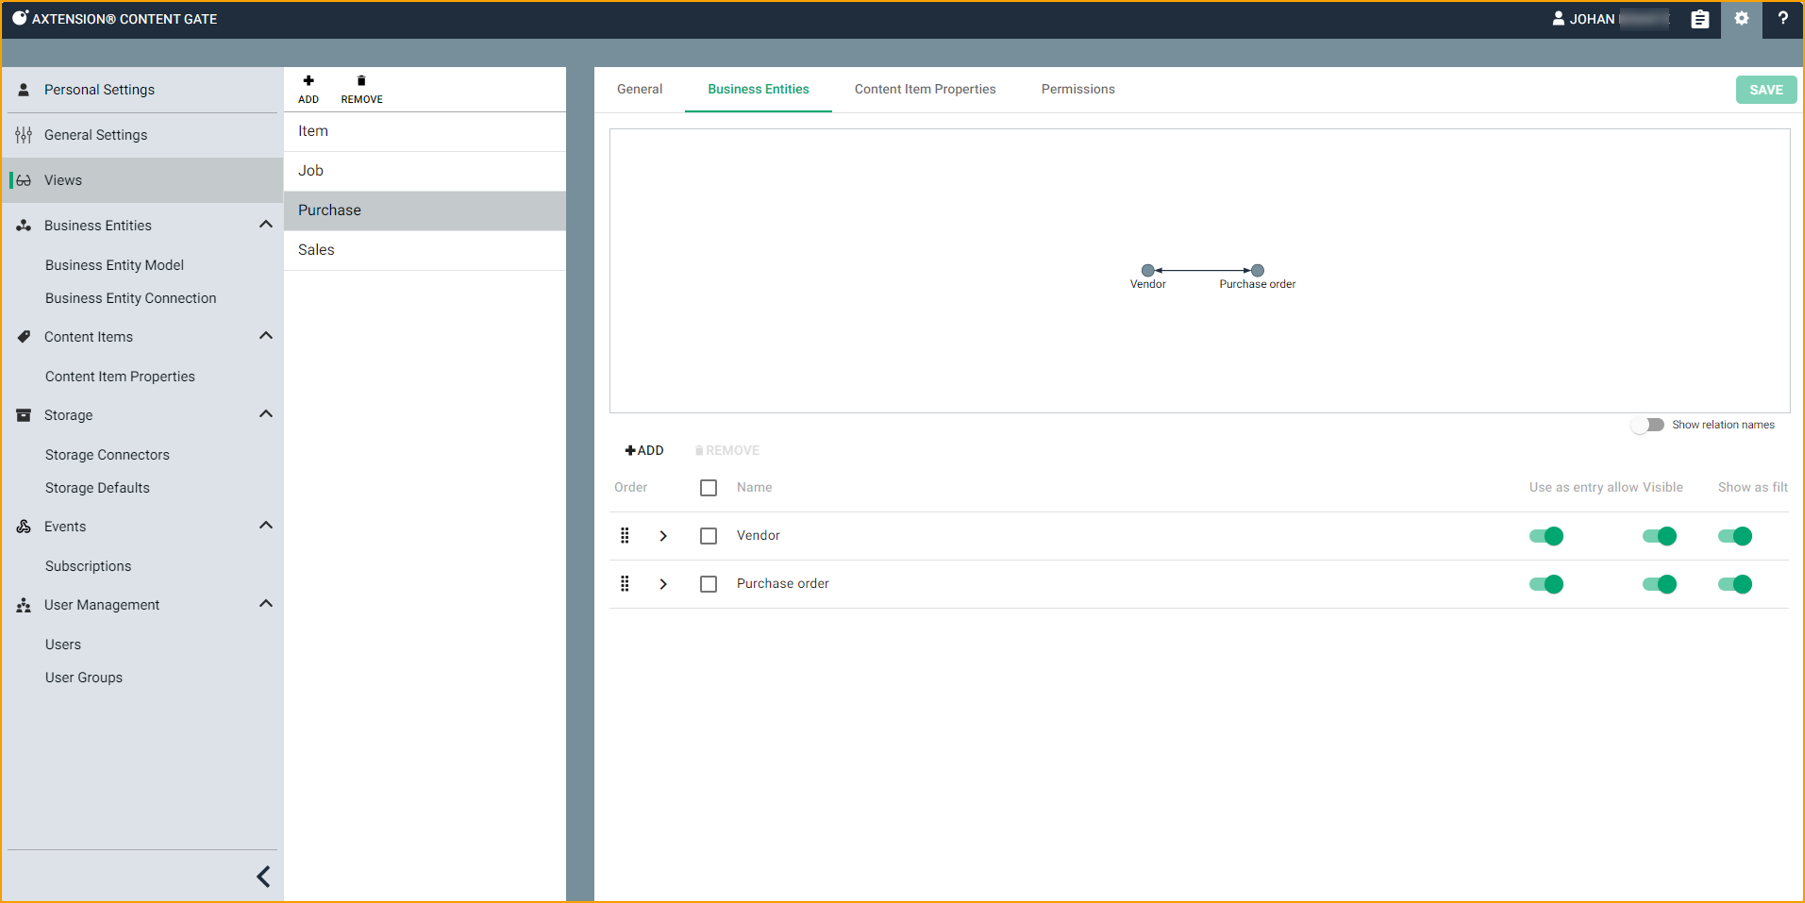Open Users under User Management
This screenshot has width=1805, height=903.
point(63,645)
